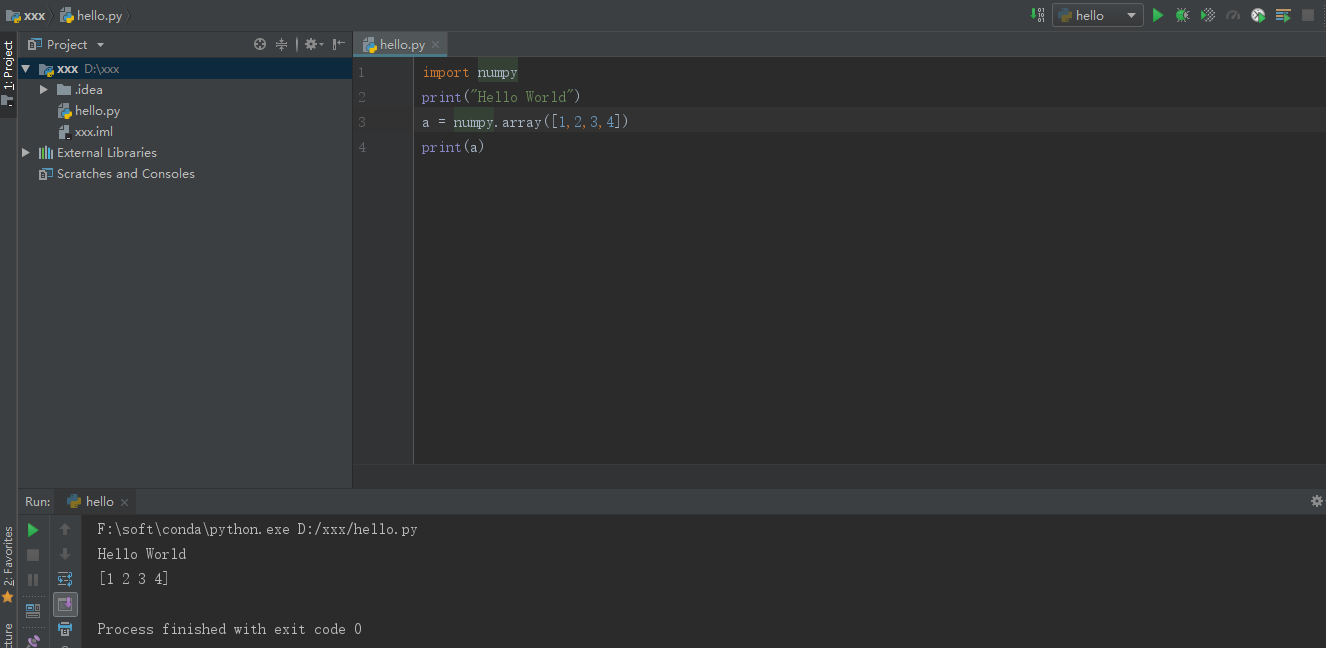Place cursor in print("Hello World") line
Image resolution: width=1326 pixels, height=648 pixels.
501,97
